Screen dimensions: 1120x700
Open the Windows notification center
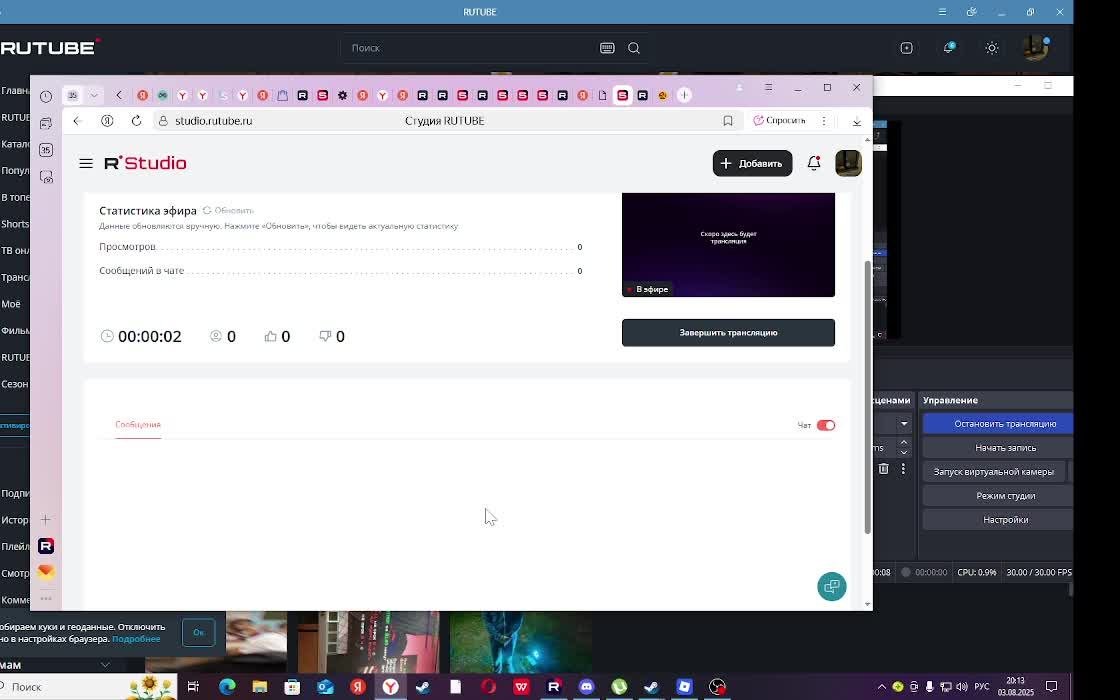tap(1051, 686)
